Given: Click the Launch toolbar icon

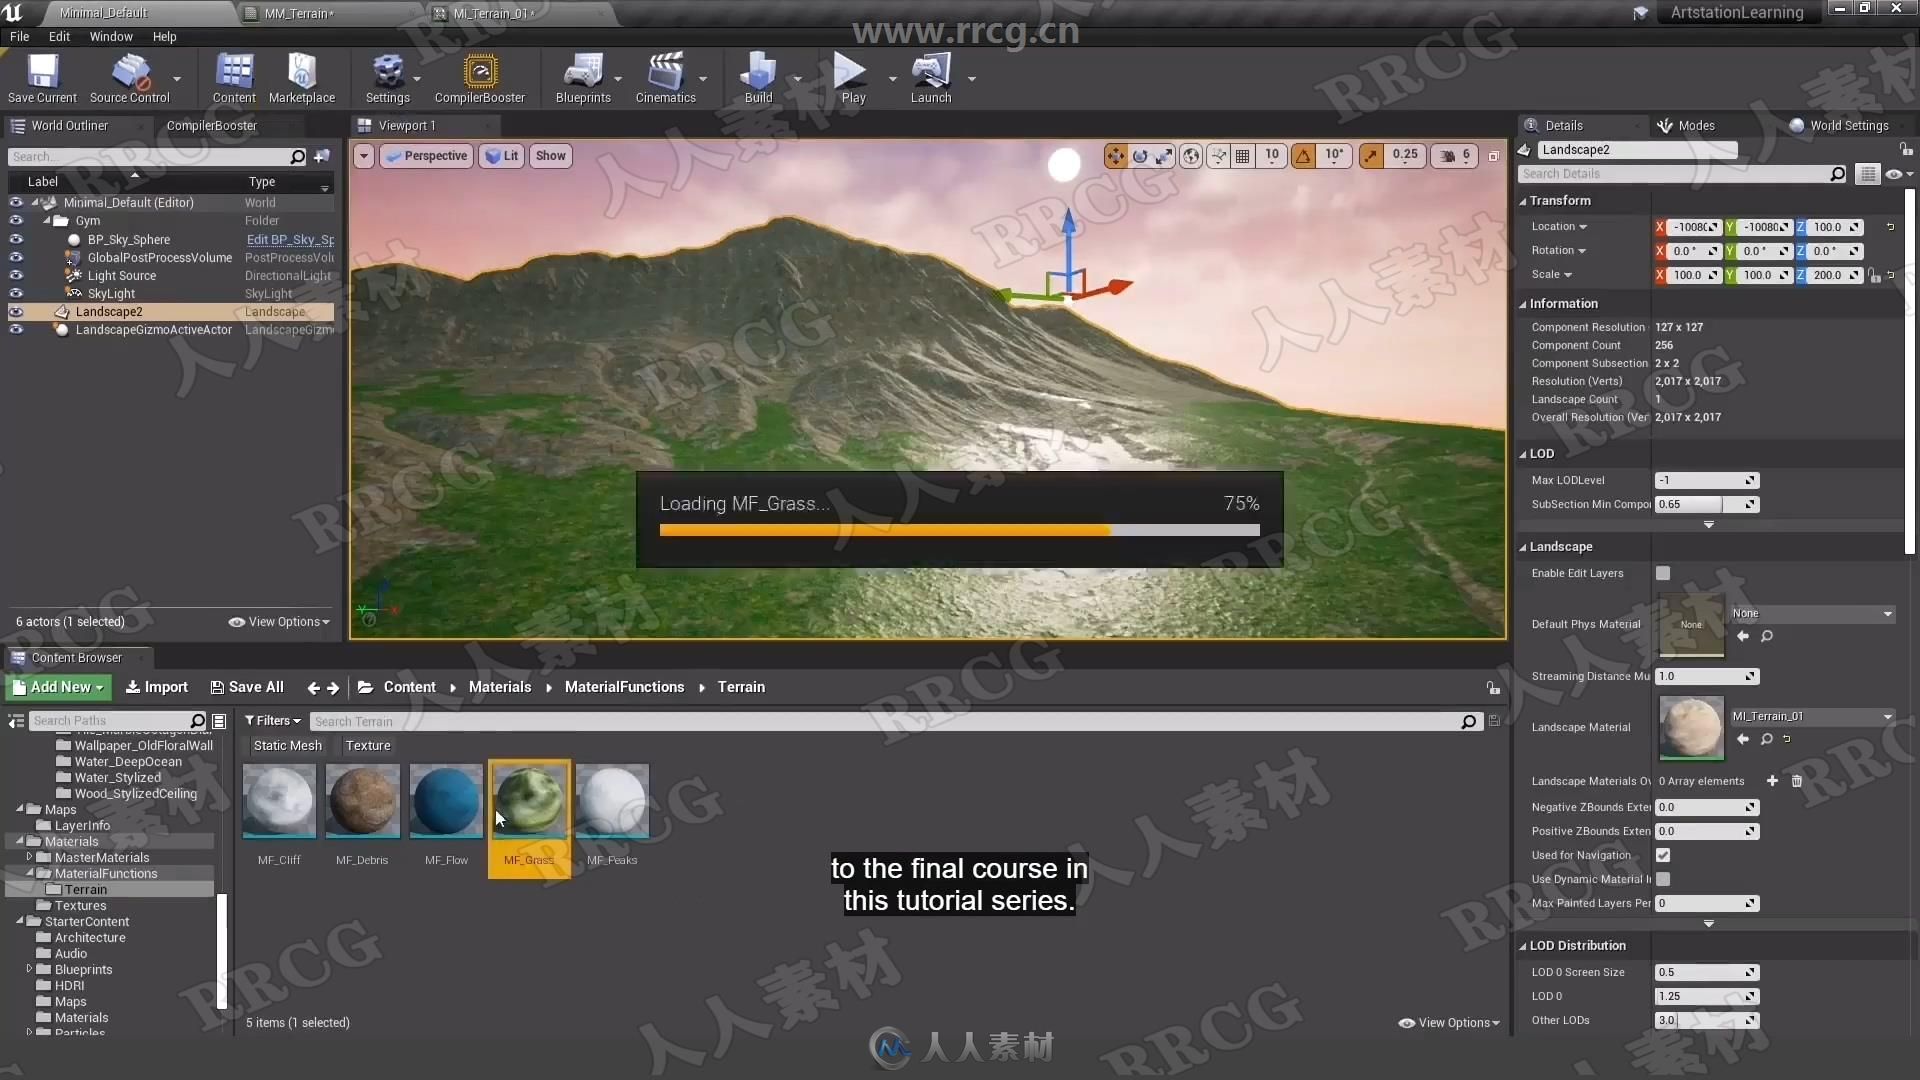Looking at the screenshot, I should pyautogui.click(x=931, y=78).
